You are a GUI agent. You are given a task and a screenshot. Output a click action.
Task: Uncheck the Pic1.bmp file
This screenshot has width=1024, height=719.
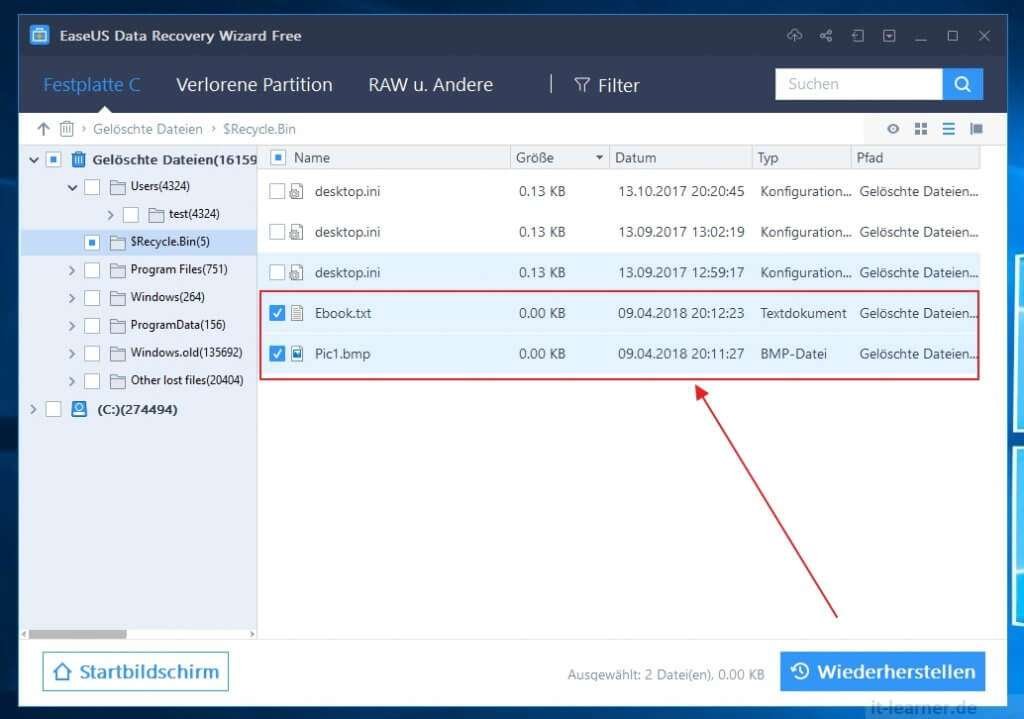[277, 353]
